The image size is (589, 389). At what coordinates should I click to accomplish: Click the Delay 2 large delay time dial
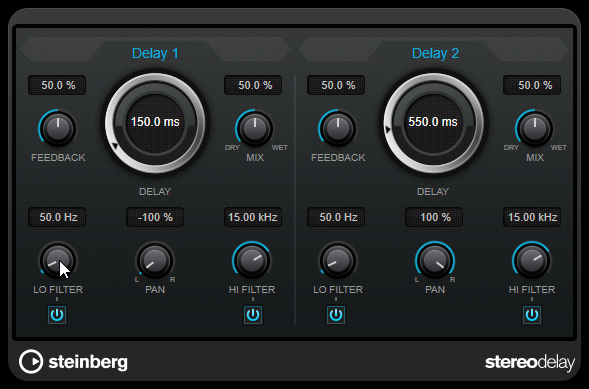[434, 123]
